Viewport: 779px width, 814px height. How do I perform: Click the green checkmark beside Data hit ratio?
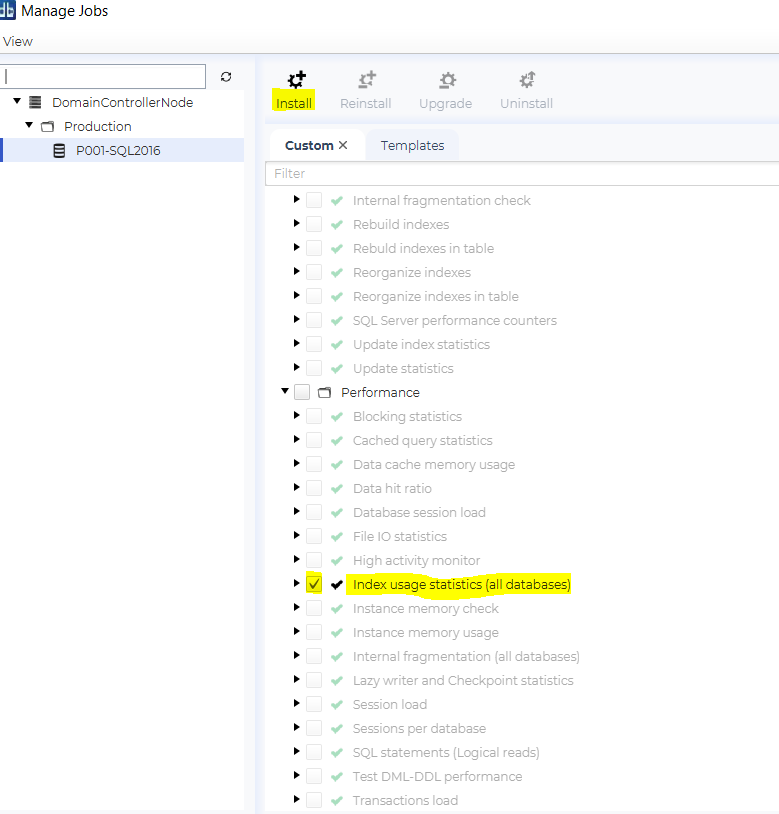(x=337, y=489)
